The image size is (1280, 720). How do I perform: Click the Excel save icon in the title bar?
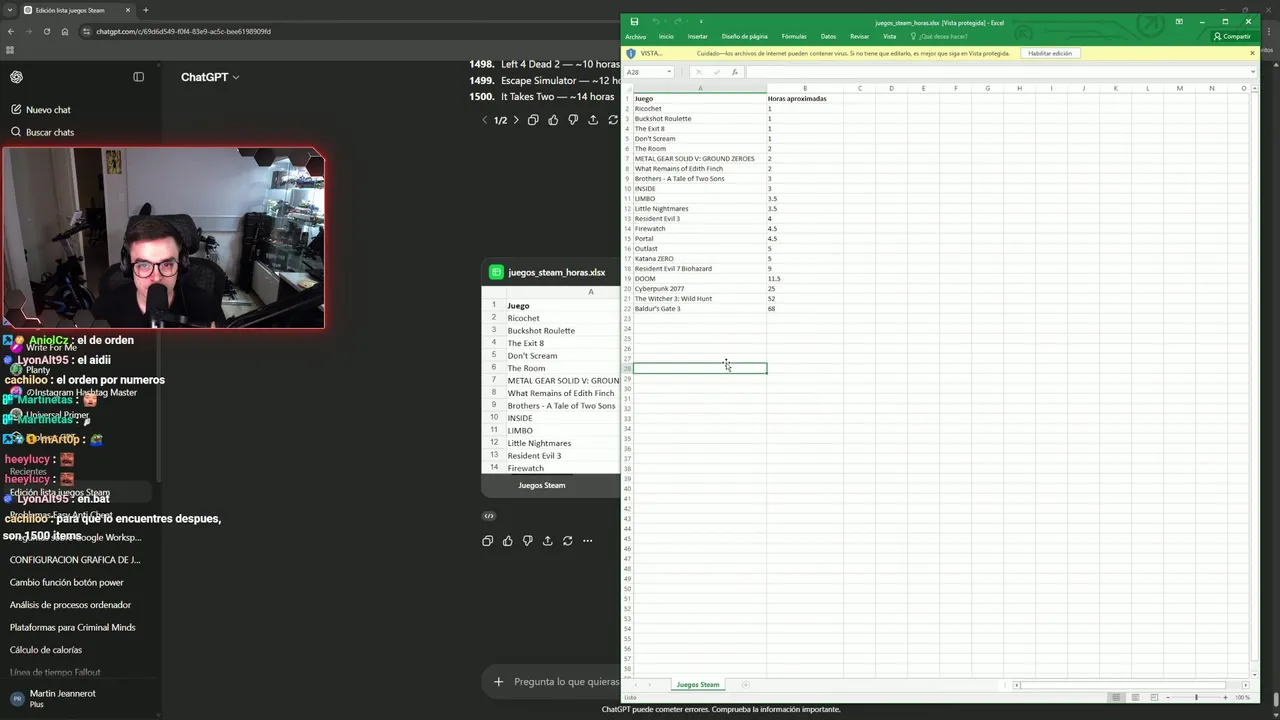(634, 22)
